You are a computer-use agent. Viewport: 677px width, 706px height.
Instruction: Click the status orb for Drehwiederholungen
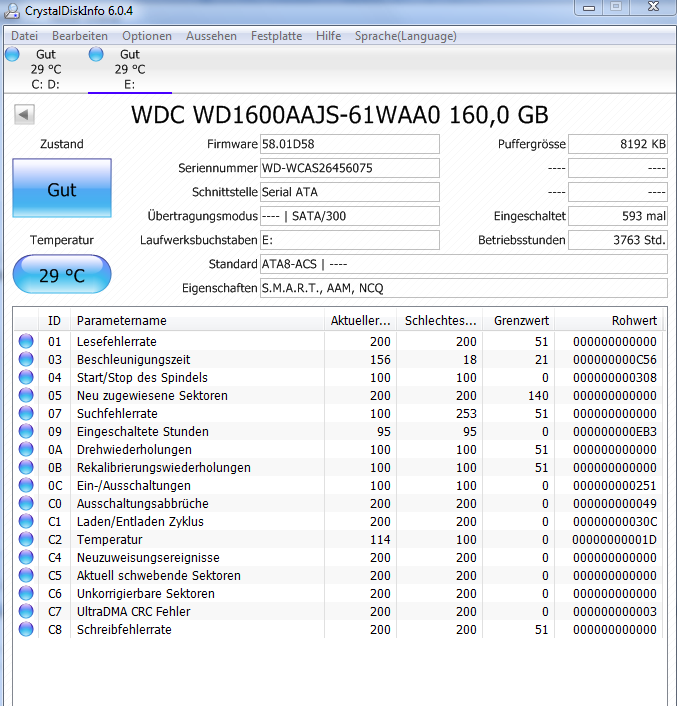click(26, 449)
